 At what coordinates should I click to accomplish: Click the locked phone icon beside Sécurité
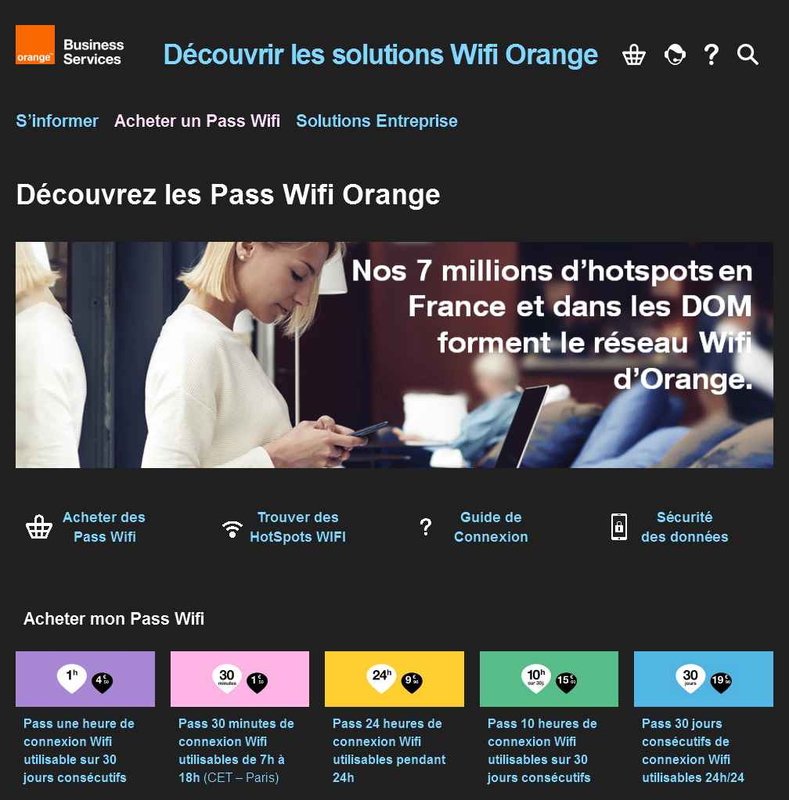coord(619,527)
